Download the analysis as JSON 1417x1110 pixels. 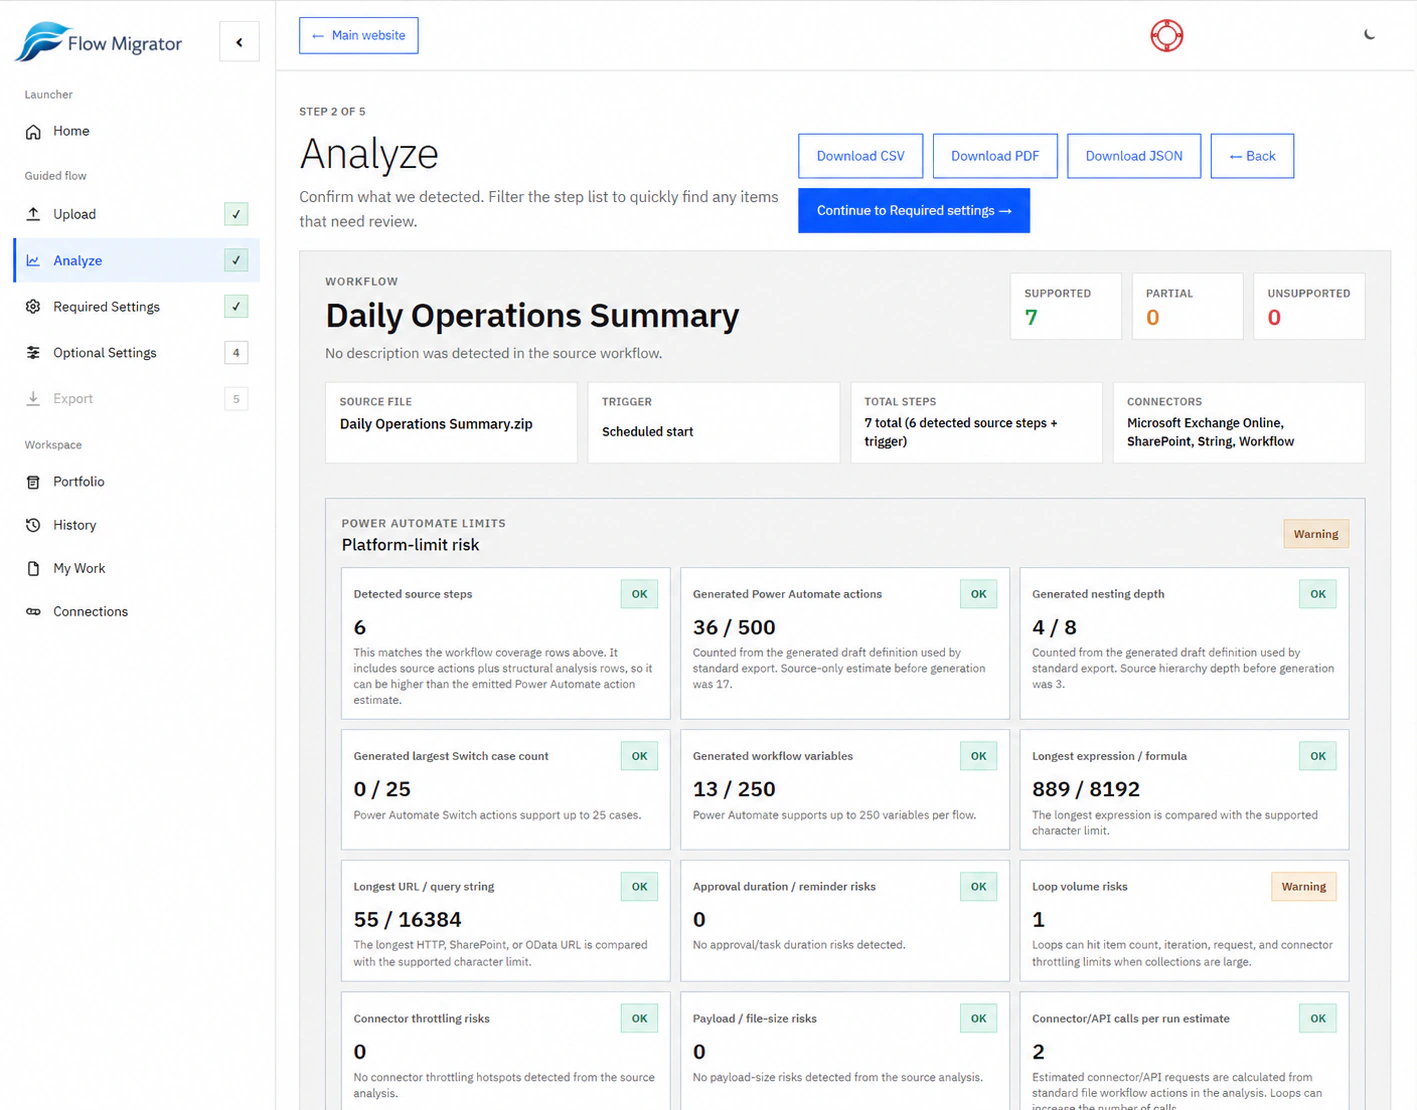1134,156
